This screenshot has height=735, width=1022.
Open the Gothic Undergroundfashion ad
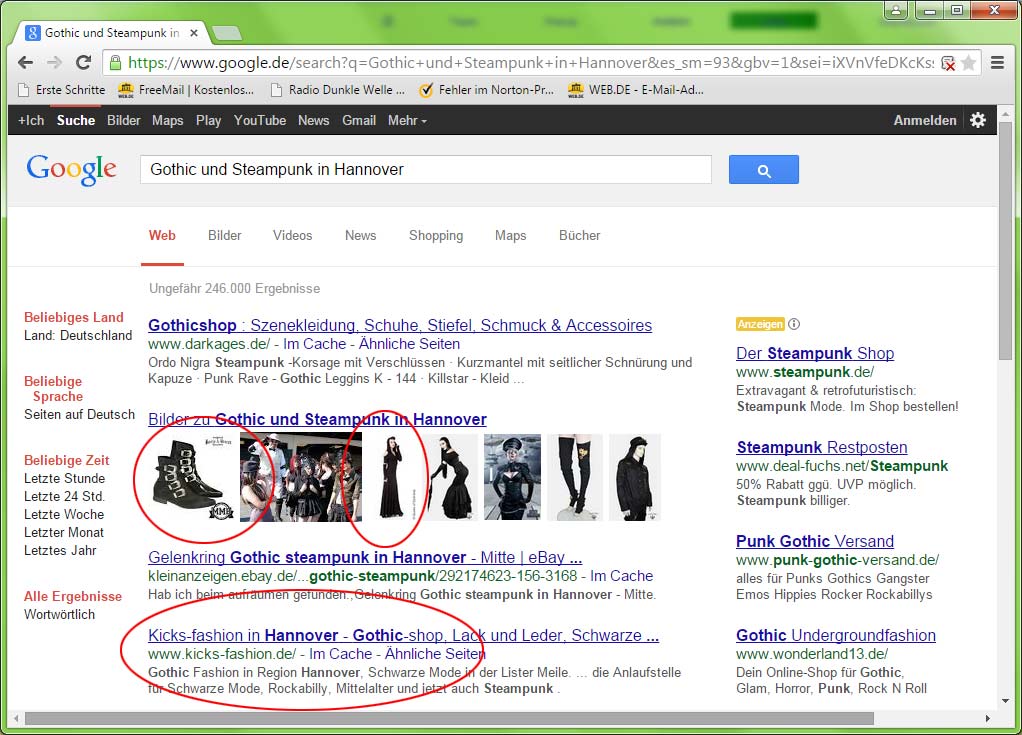[836, 635]
